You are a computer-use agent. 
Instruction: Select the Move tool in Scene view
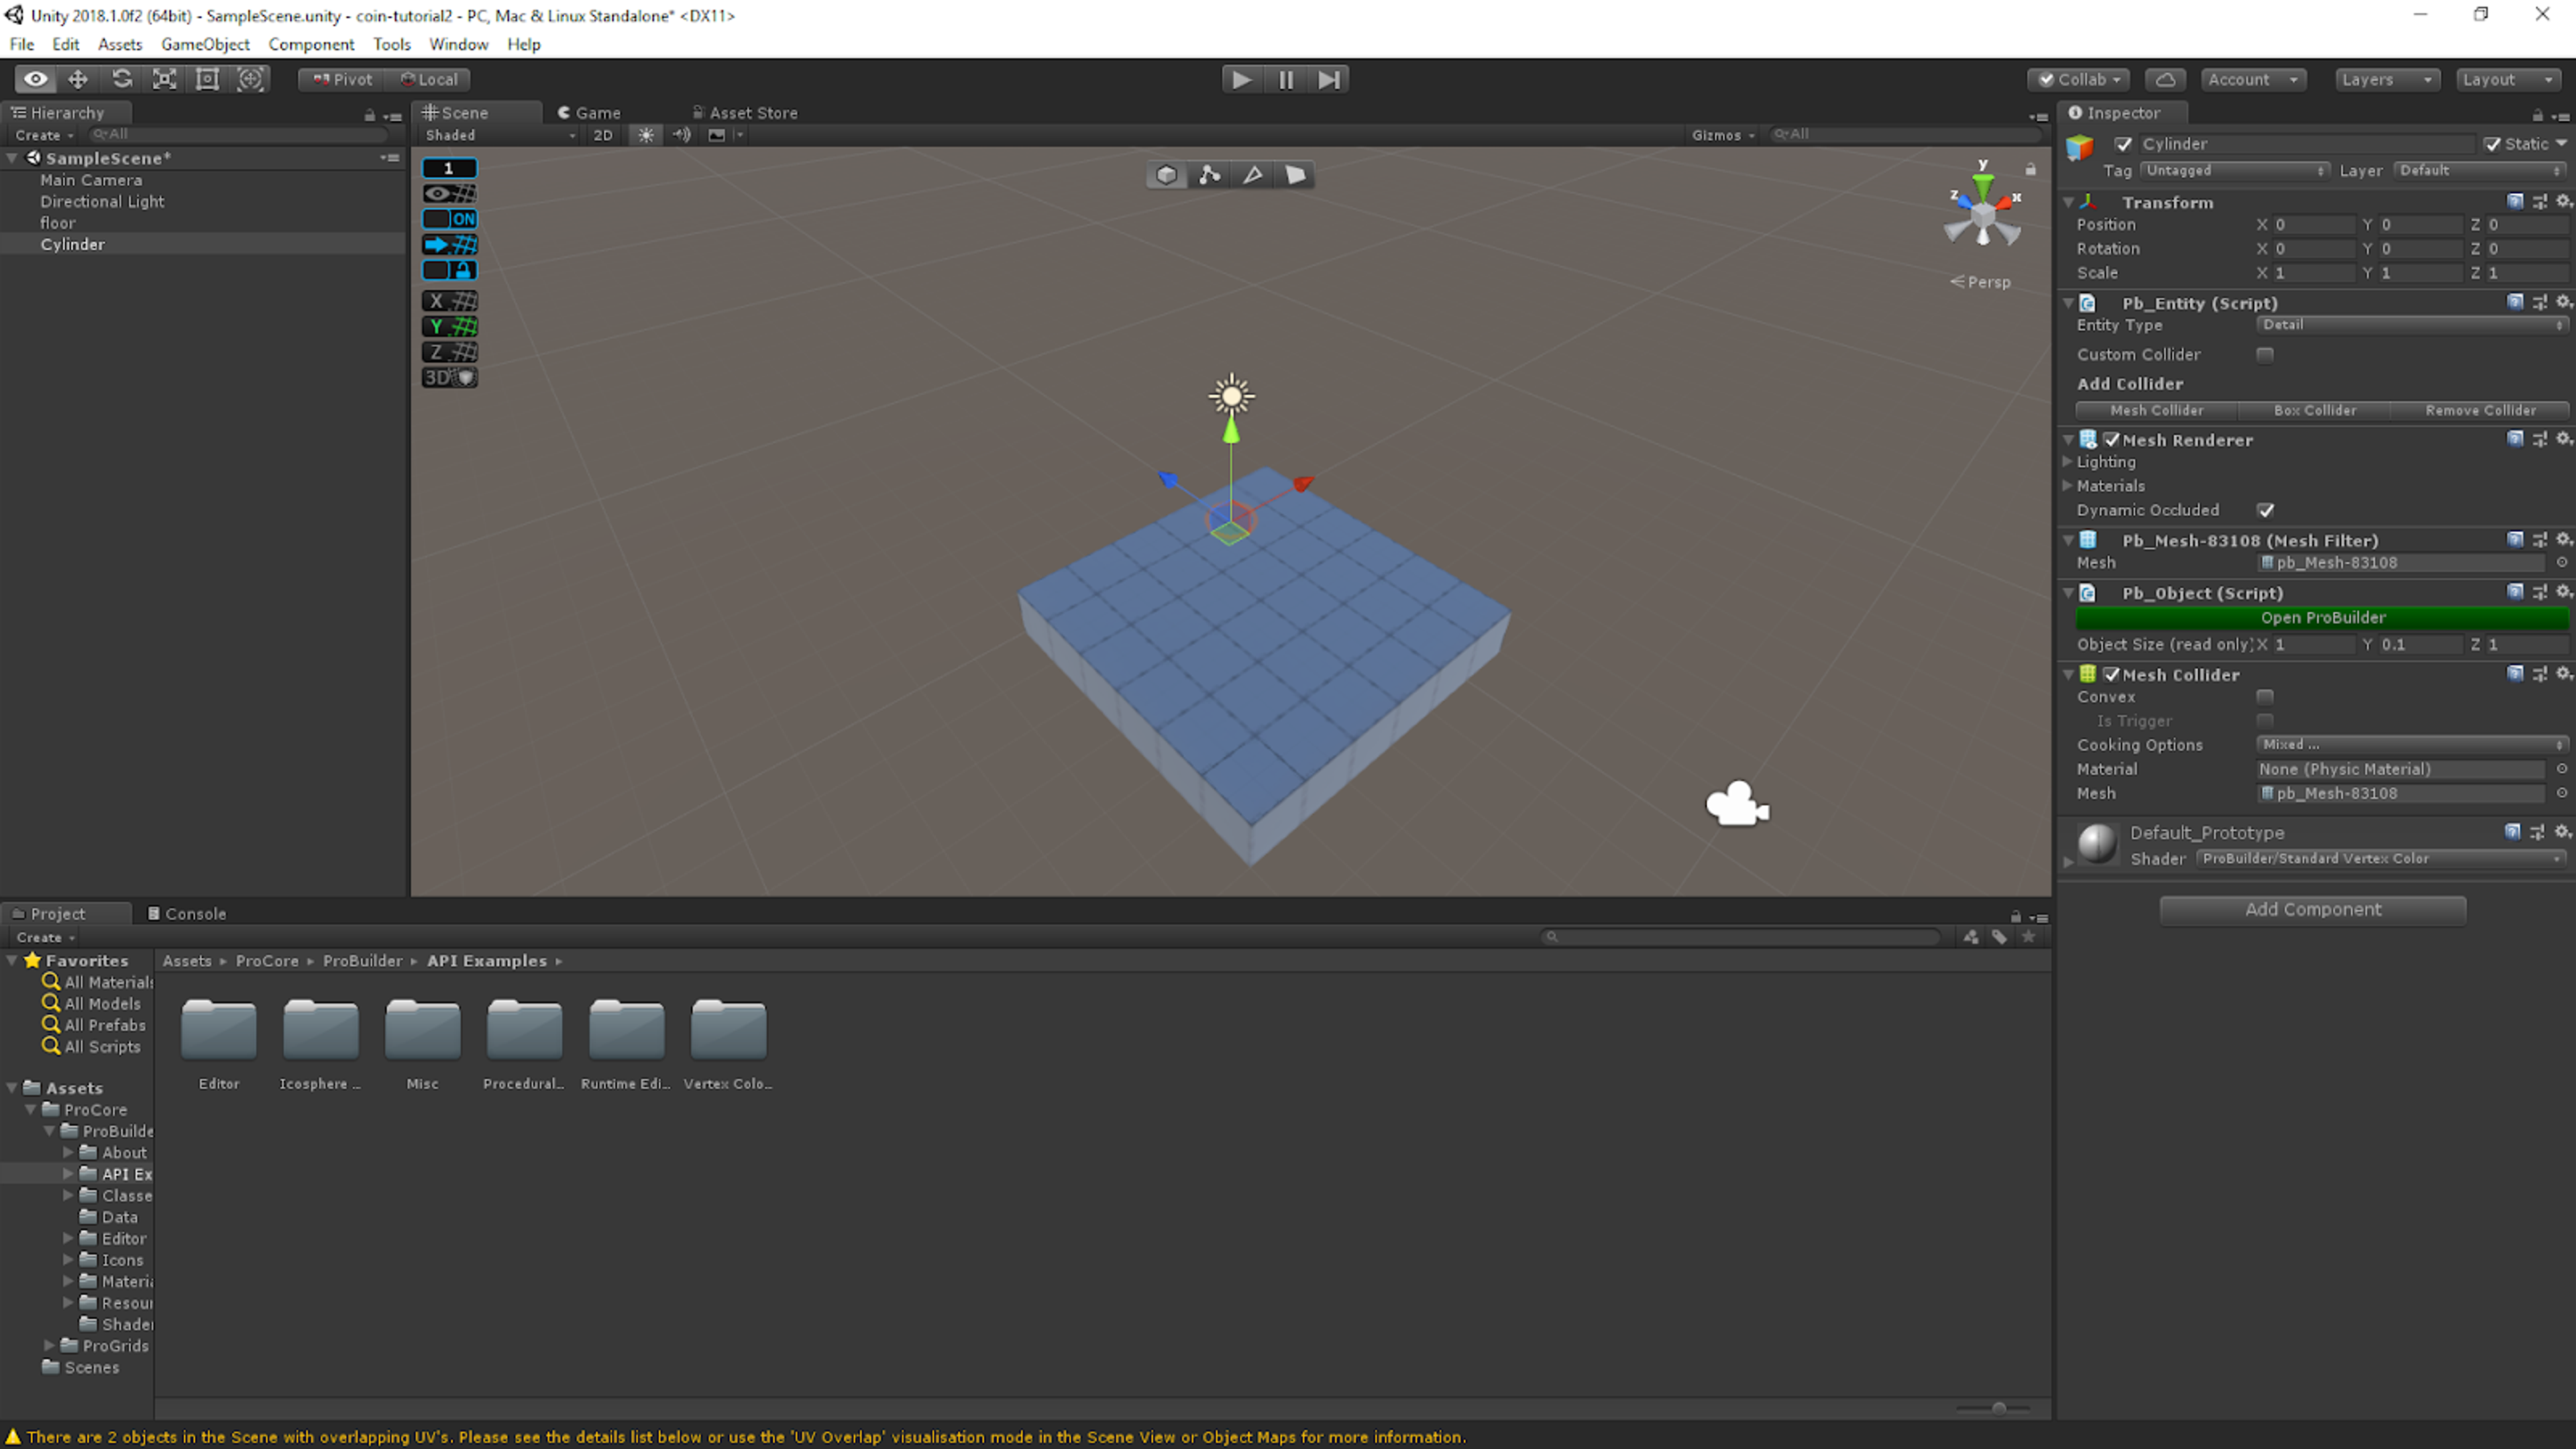(x=78, y=78)
